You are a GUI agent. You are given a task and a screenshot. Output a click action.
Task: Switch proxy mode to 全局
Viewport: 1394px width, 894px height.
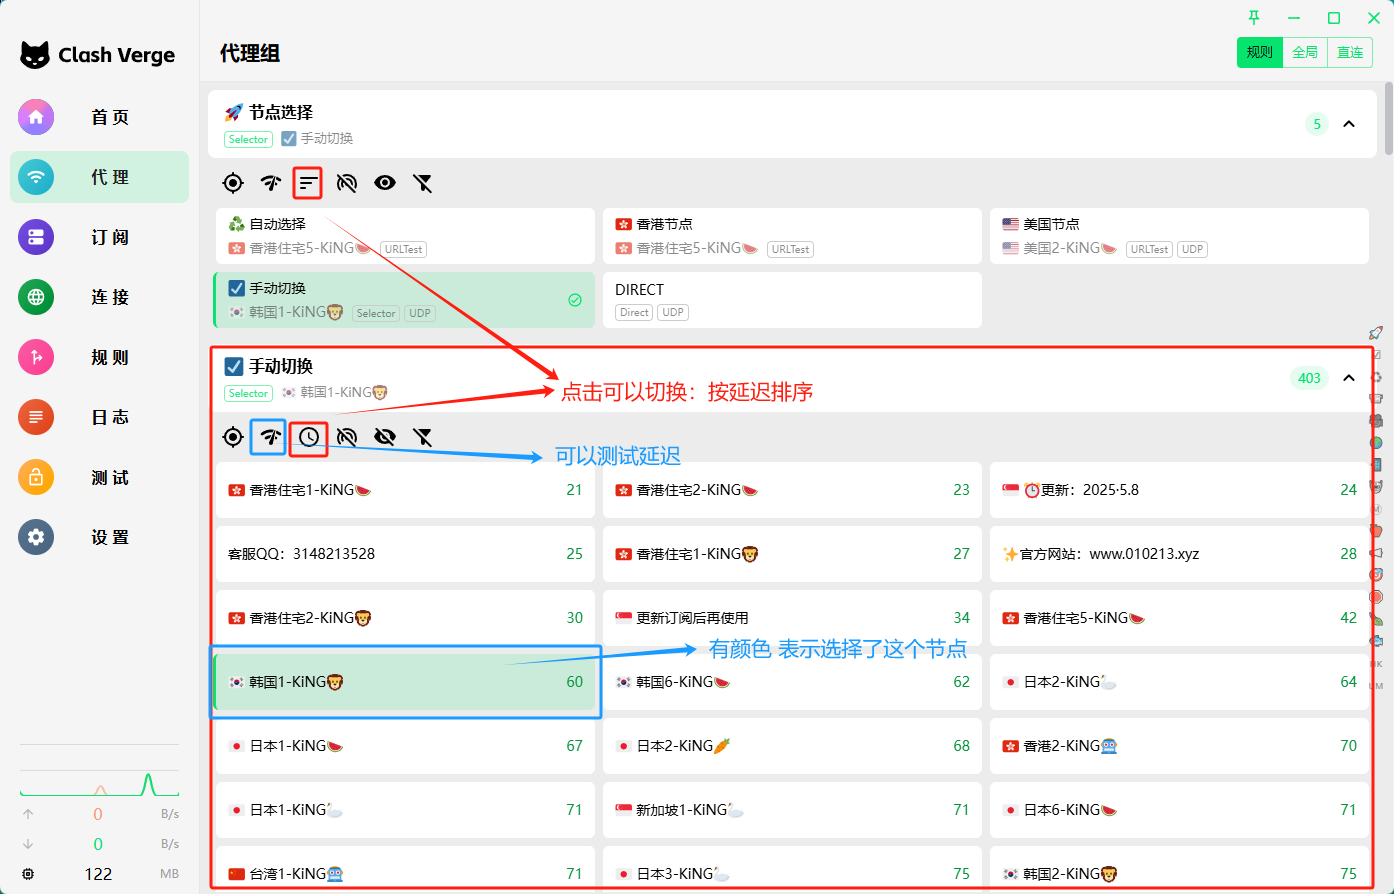(x=1305, y=53)
